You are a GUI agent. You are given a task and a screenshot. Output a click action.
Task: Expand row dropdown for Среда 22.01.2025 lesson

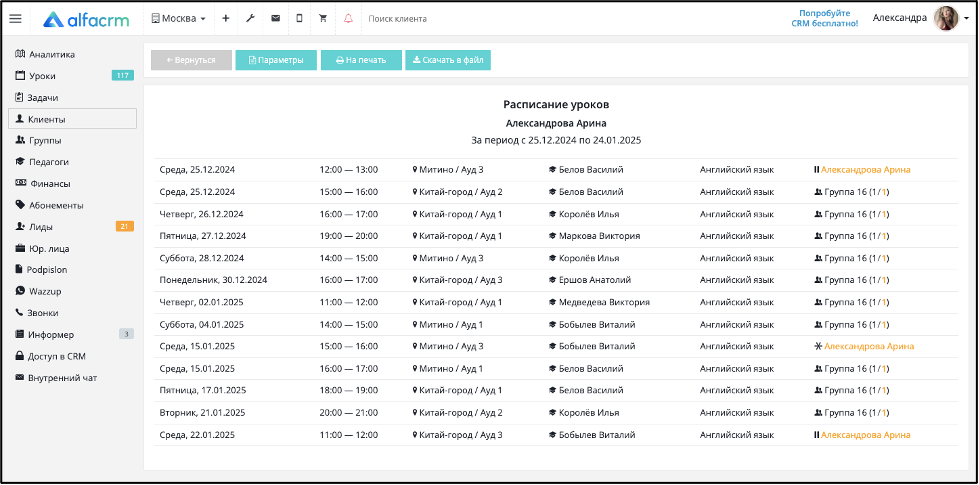point(949,435)
